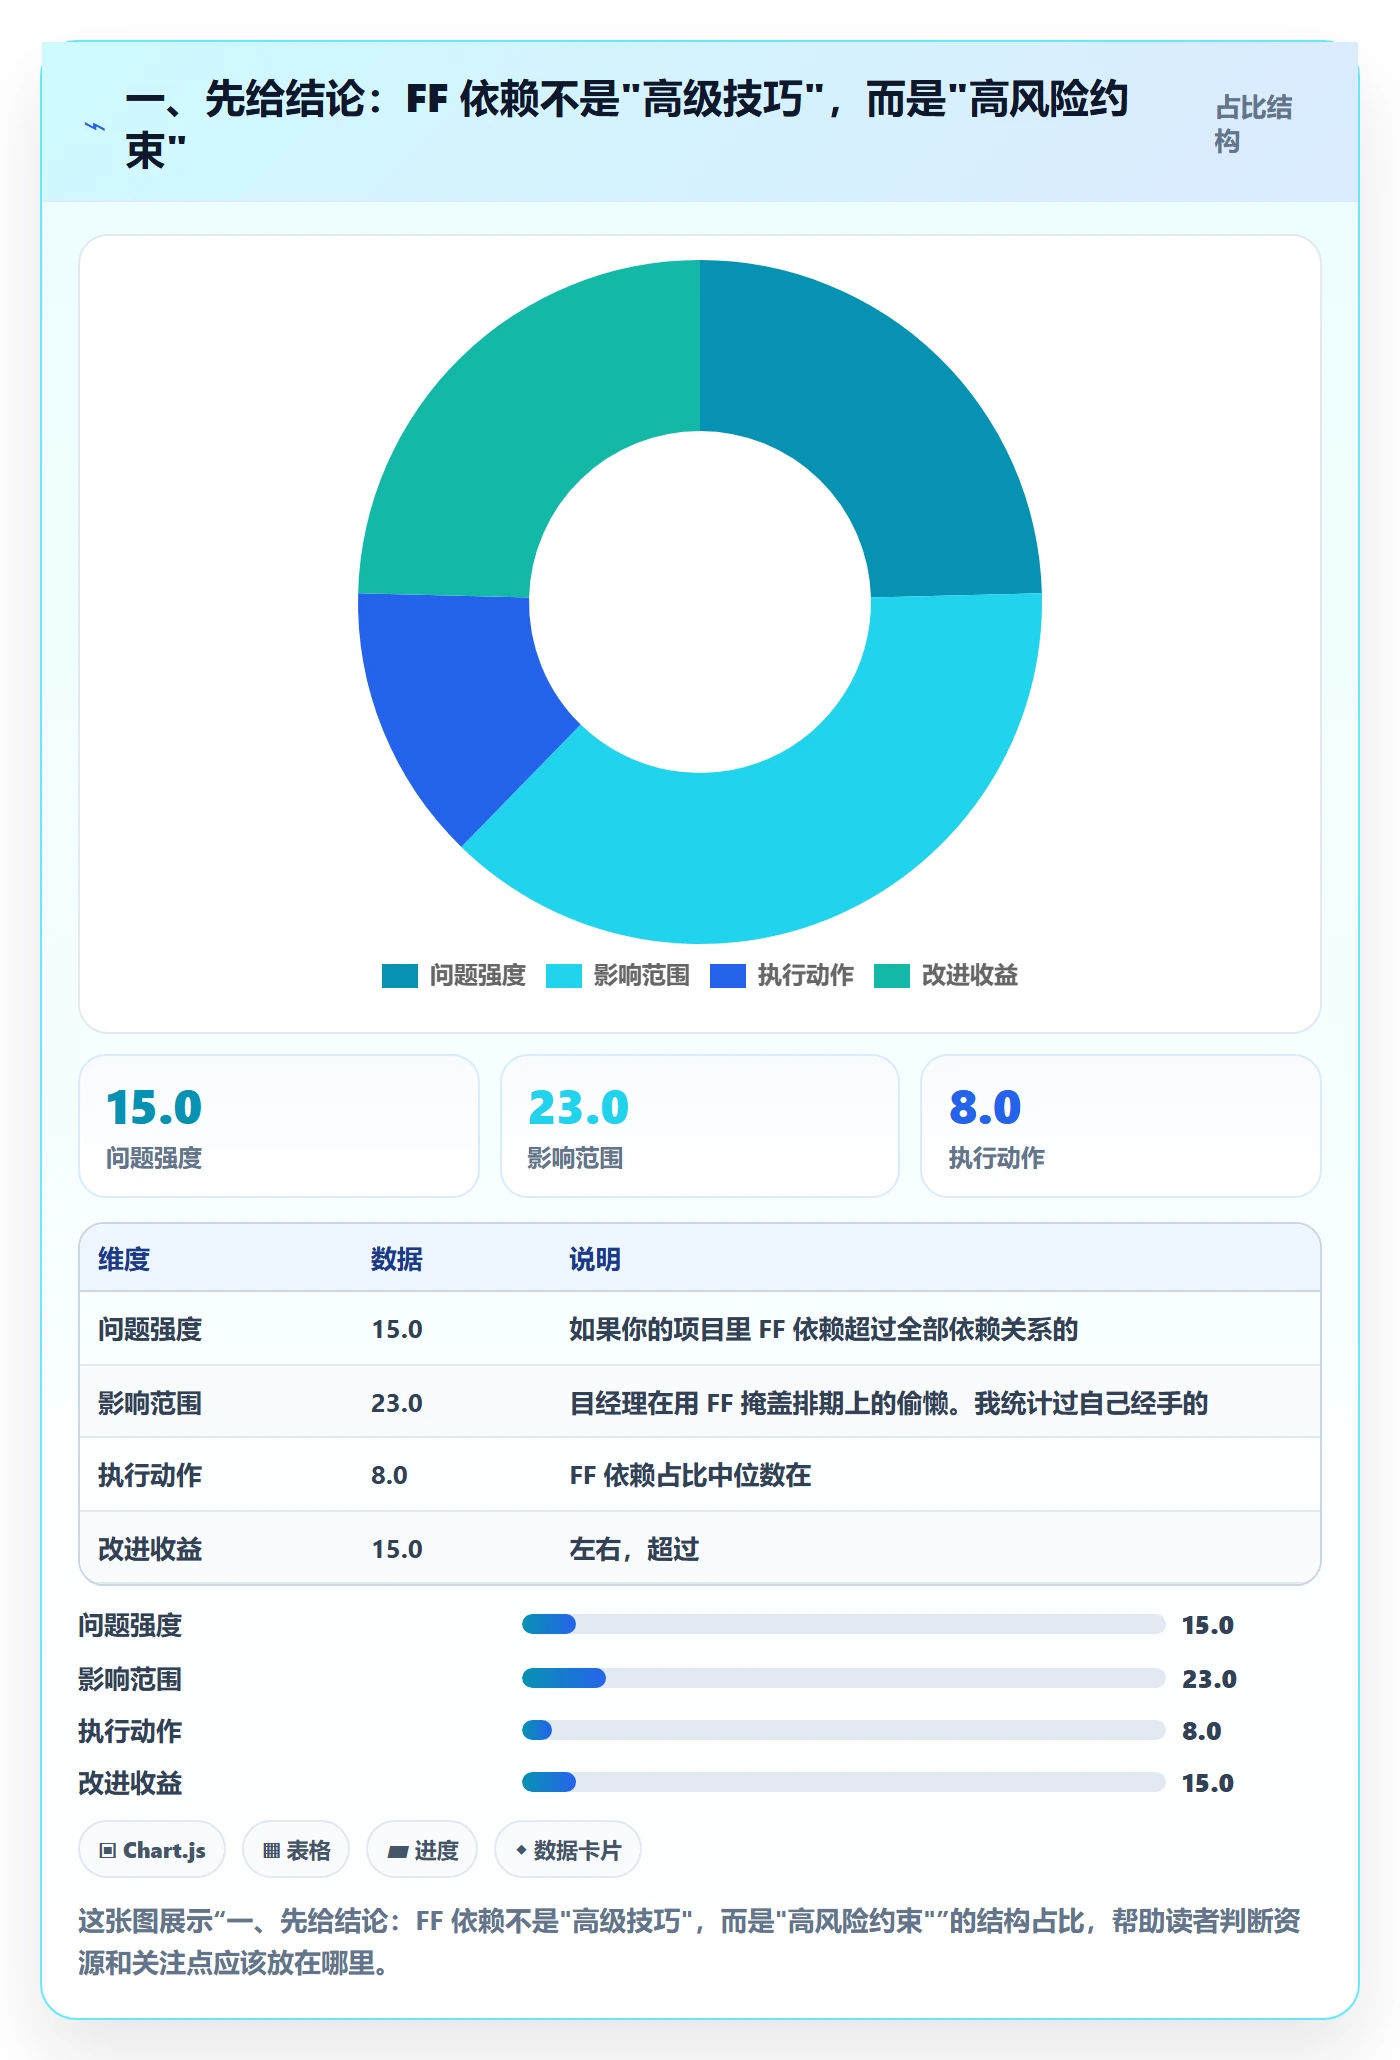Toggle the 执行动作 legend entry

tap(782, 975)
